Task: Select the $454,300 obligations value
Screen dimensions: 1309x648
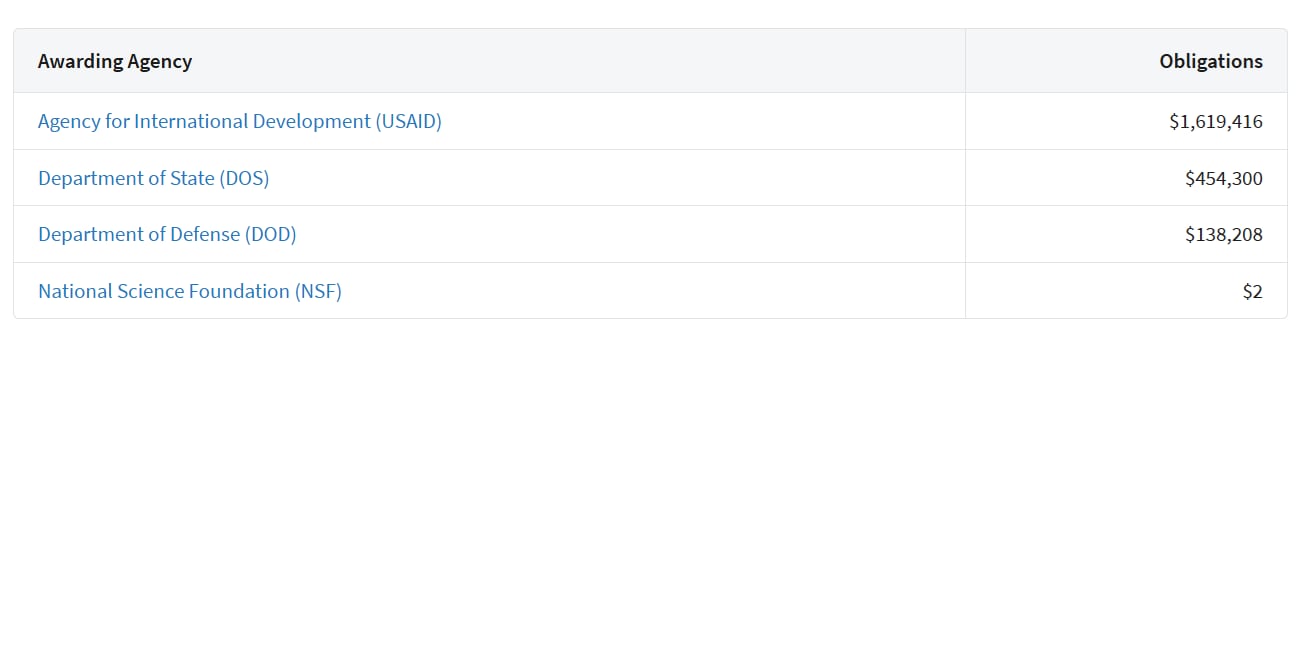Action: point(1224,178)
